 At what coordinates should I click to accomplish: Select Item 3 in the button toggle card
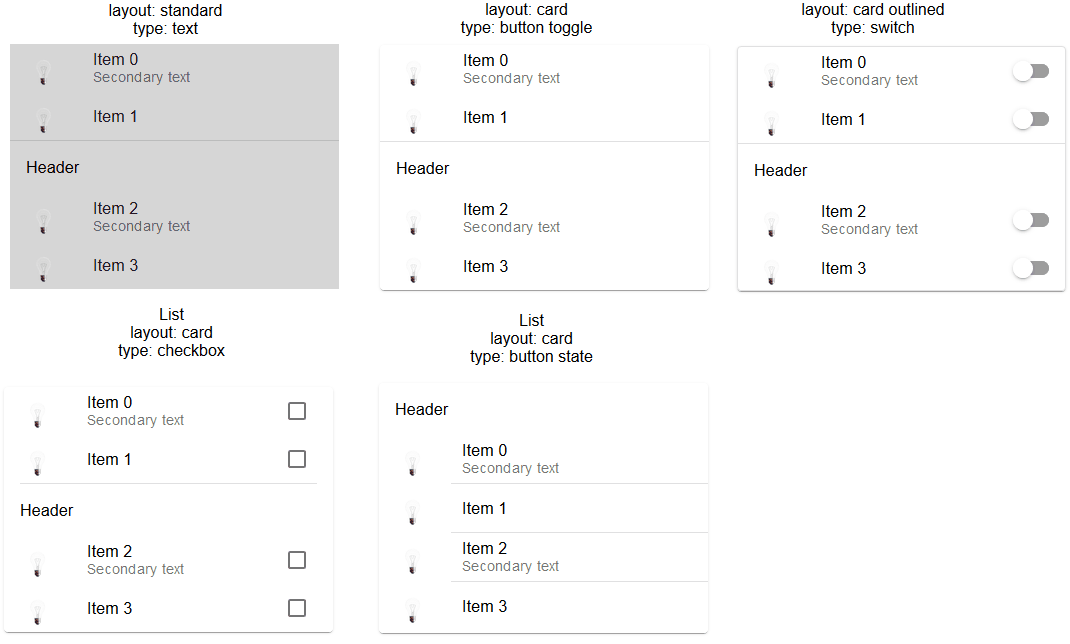click(x=544, y=267)
